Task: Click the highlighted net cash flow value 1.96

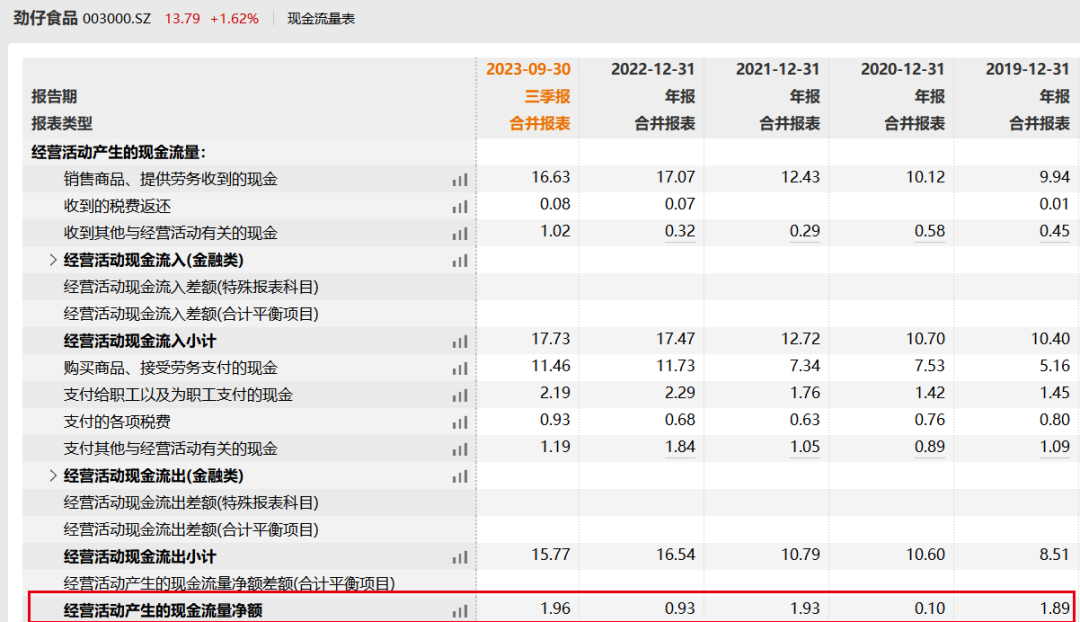Action: (556, 609)
